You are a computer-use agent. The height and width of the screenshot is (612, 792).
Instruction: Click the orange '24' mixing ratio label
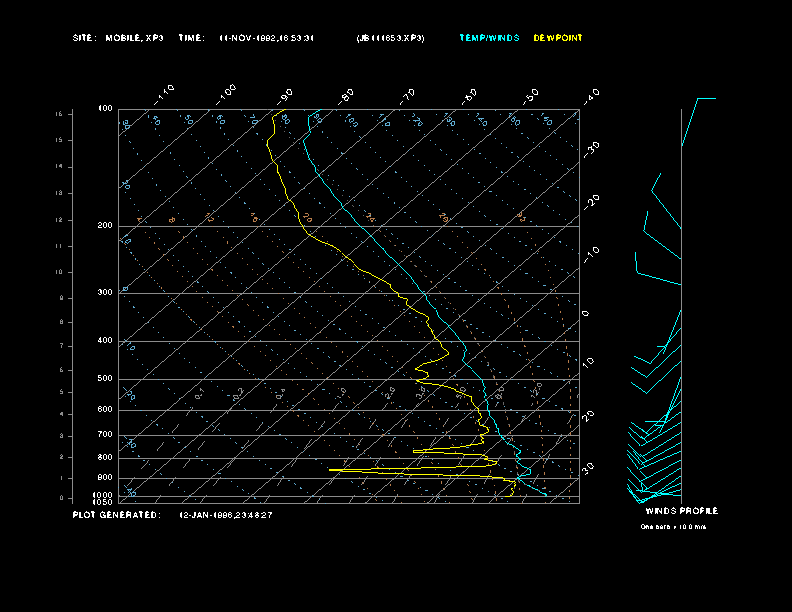370,218
